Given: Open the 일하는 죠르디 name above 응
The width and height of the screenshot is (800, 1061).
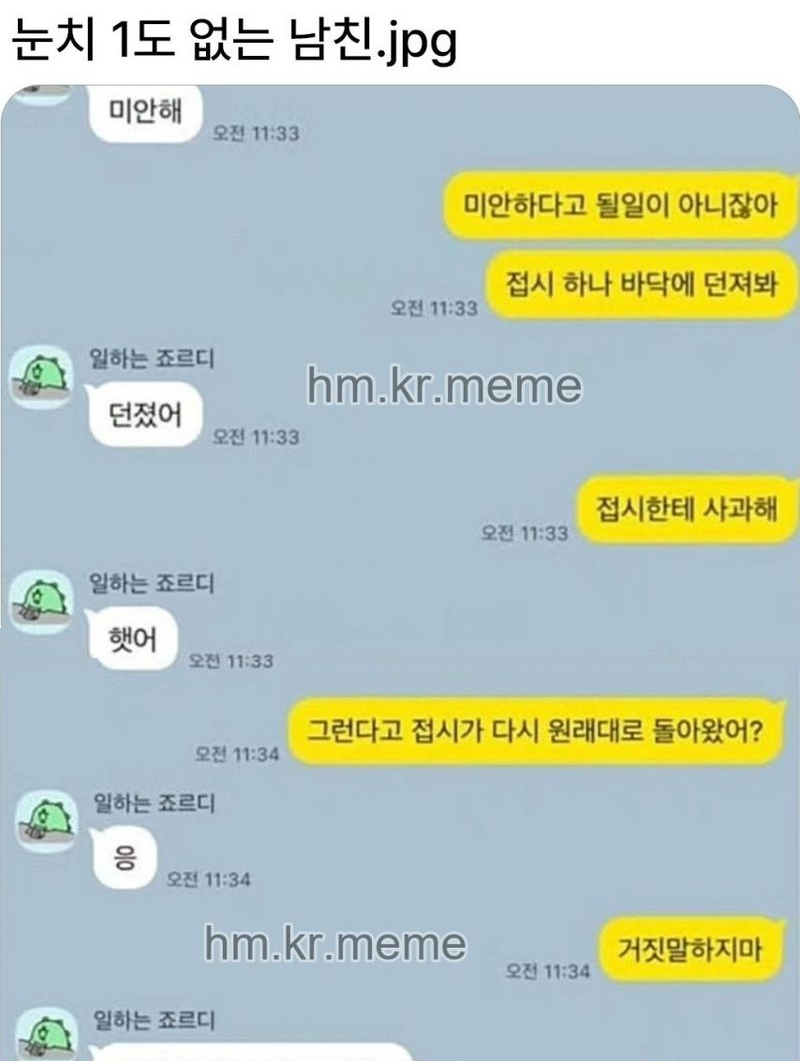Looking at the screenshot, I should tap(154, 803).
